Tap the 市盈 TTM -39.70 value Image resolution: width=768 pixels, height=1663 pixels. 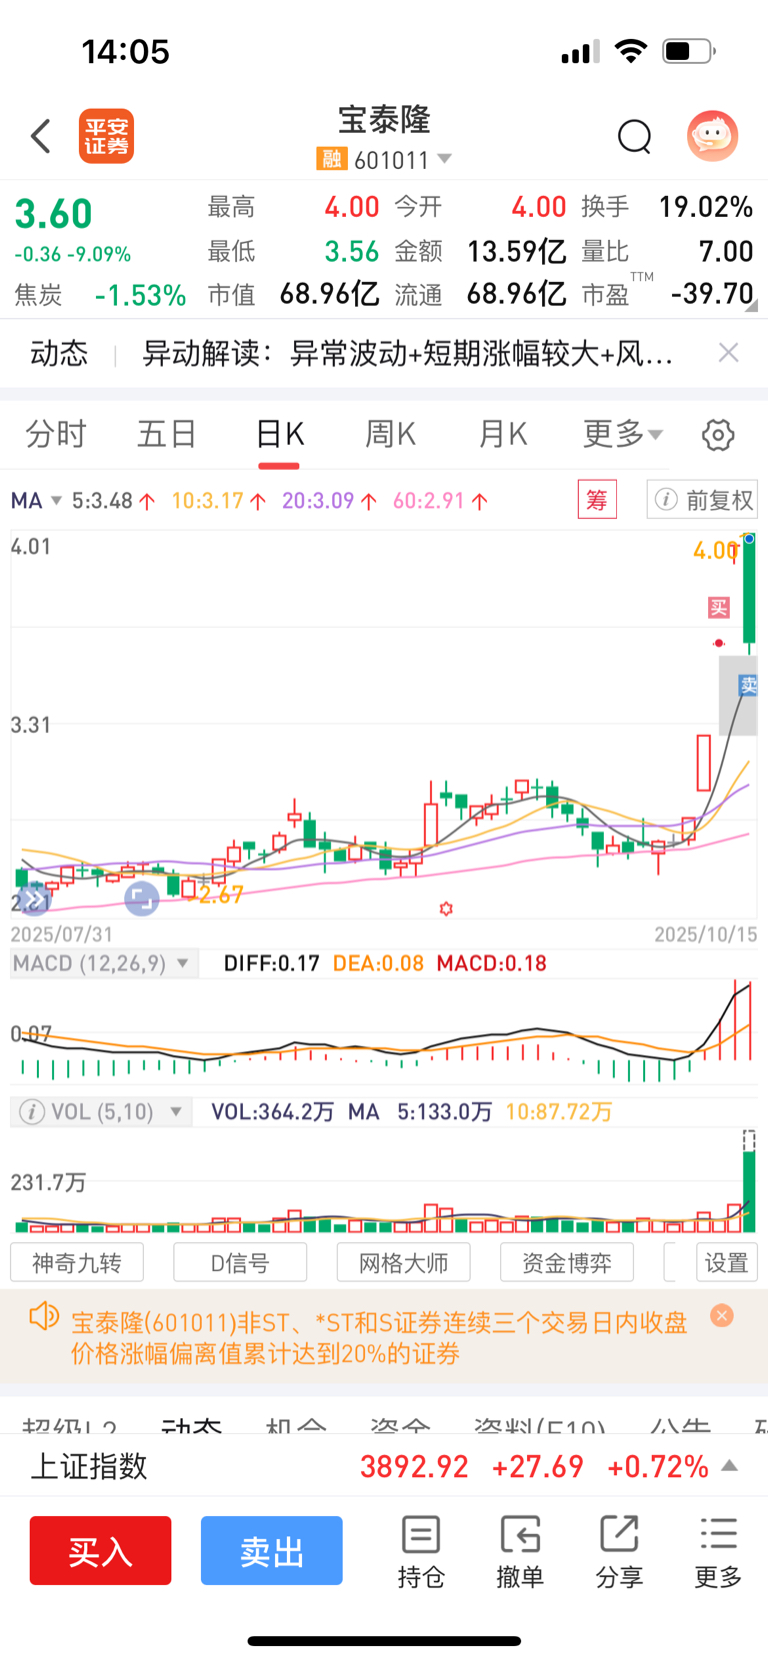point(712,293)
